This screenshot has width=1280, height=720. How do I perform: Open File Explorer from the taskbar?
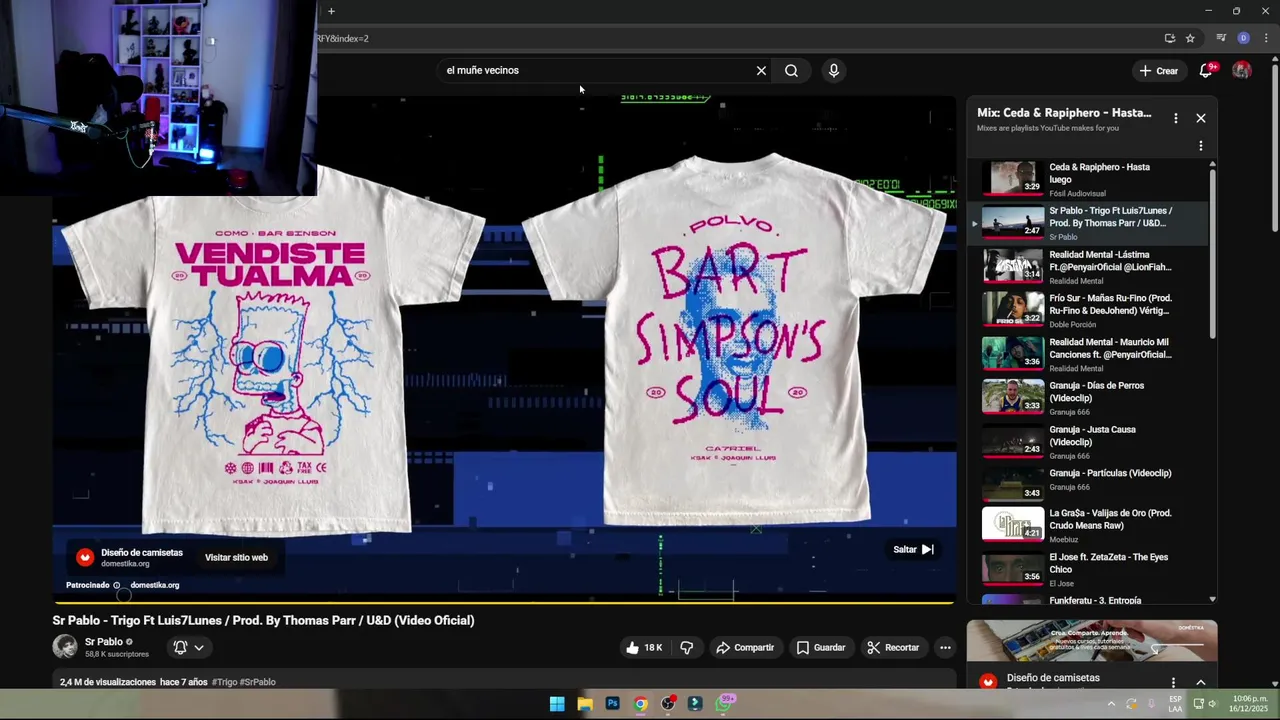[585, 704]
